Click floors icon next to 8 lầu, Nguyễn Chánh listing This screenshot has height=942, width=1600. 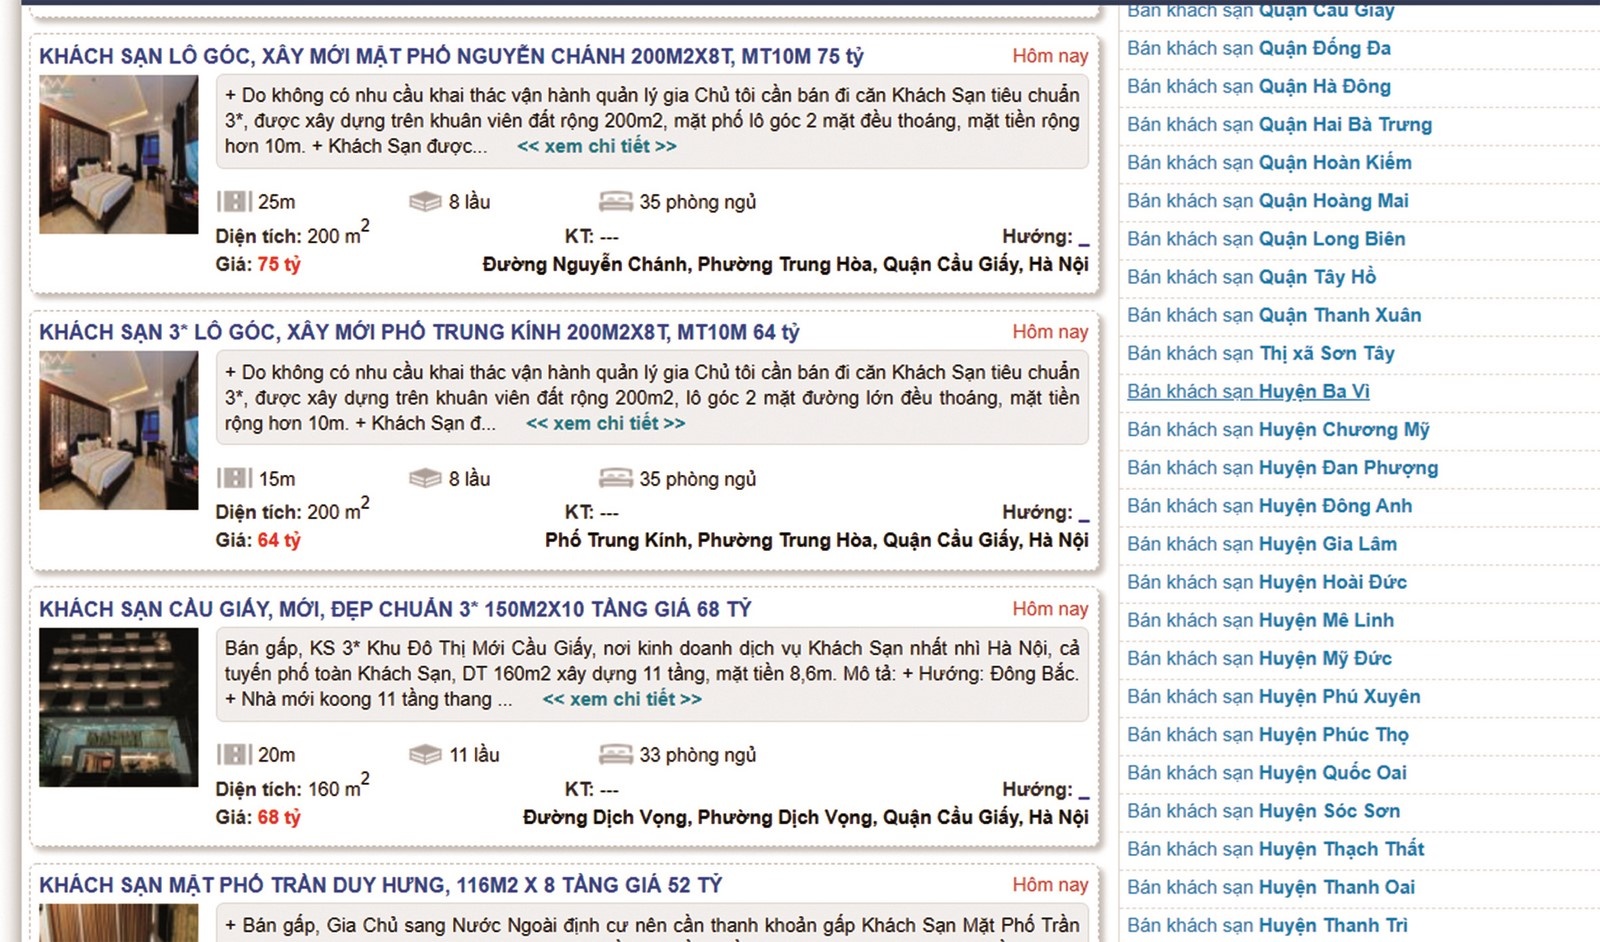(425, 202)
